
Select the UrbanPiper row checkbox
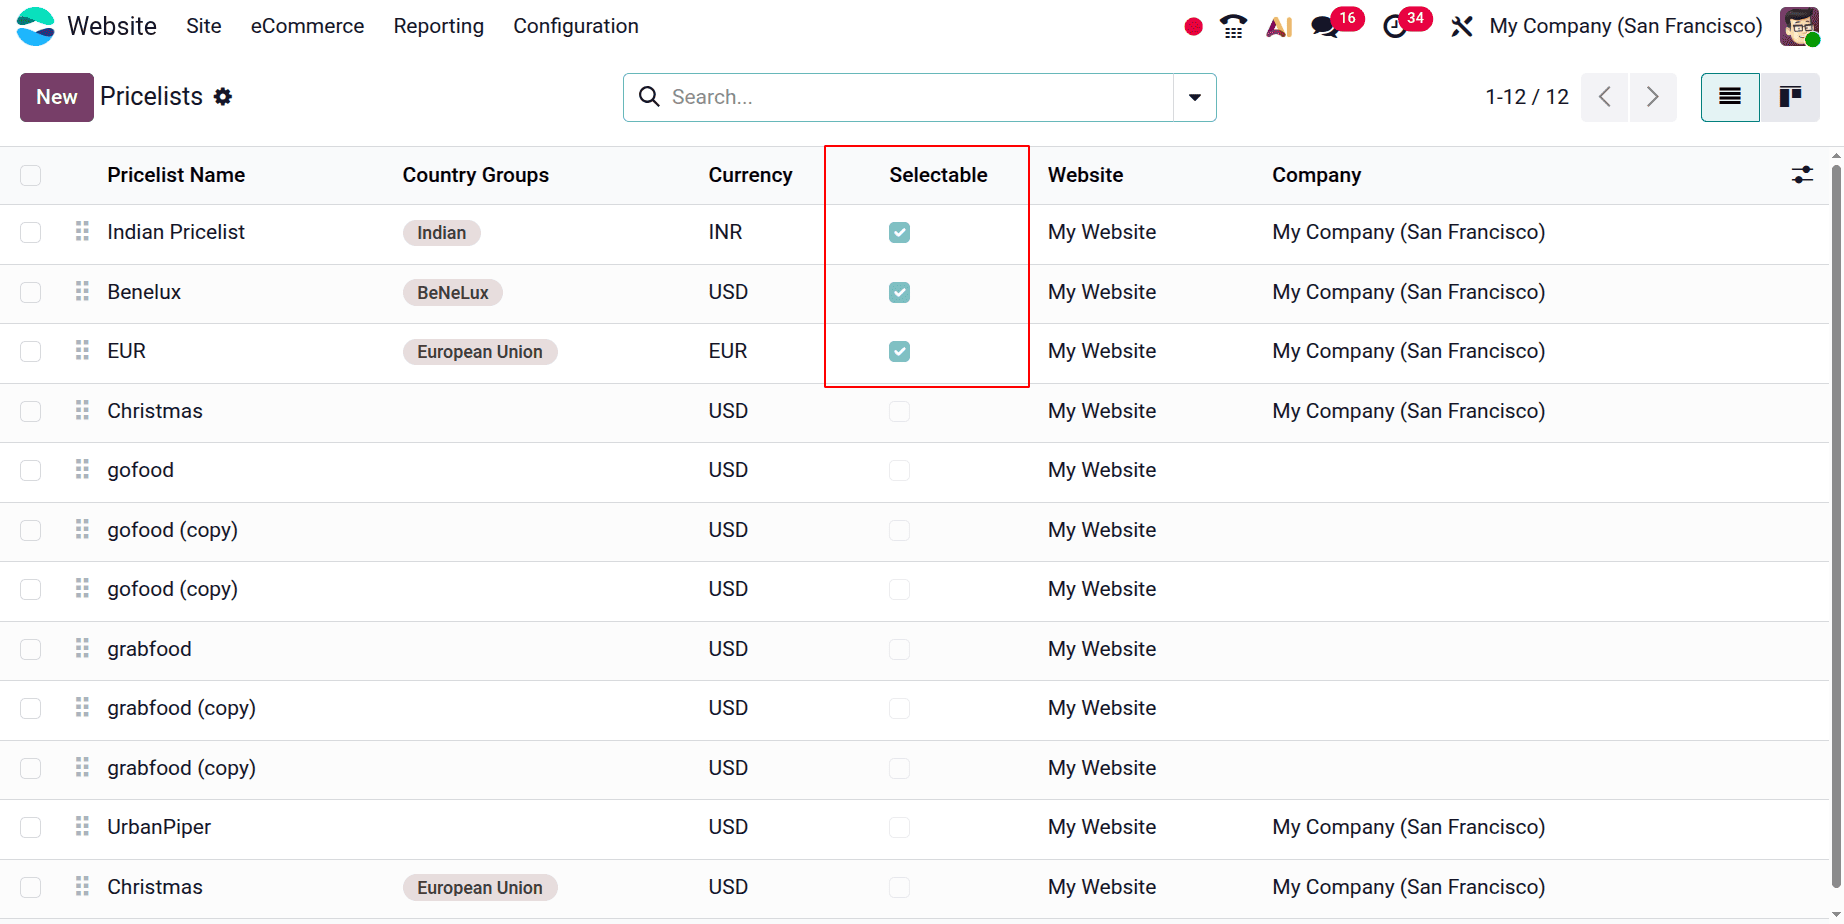pos(31,827)
